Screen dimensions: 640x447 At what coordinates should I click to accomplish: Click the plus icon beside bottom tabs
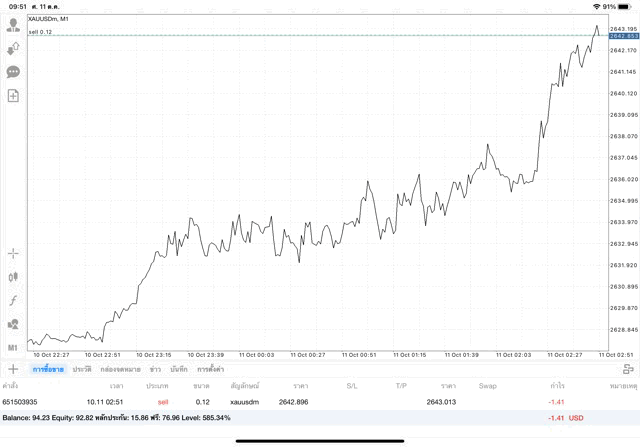pos(13,369)
